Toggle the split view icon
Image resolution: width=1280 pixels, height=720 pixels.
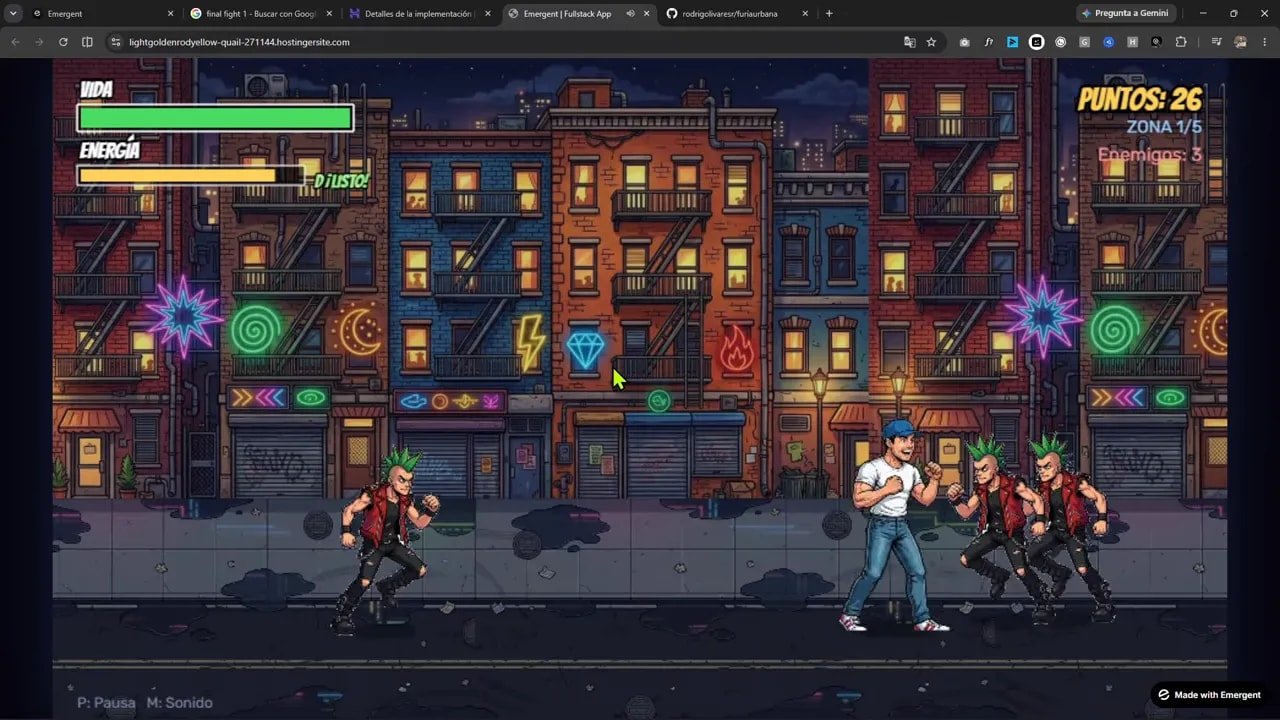coord(87,42)
